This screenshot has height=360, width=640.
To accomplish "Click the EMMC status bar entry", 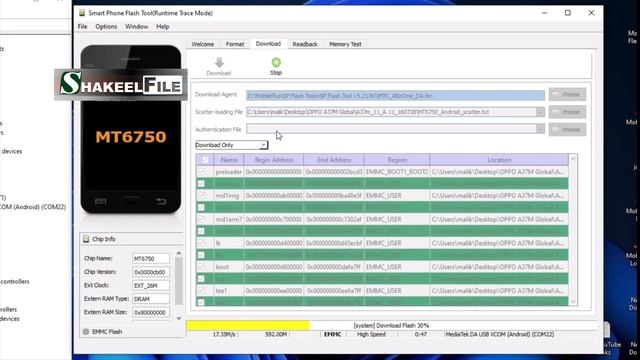I will pos(333,334).
